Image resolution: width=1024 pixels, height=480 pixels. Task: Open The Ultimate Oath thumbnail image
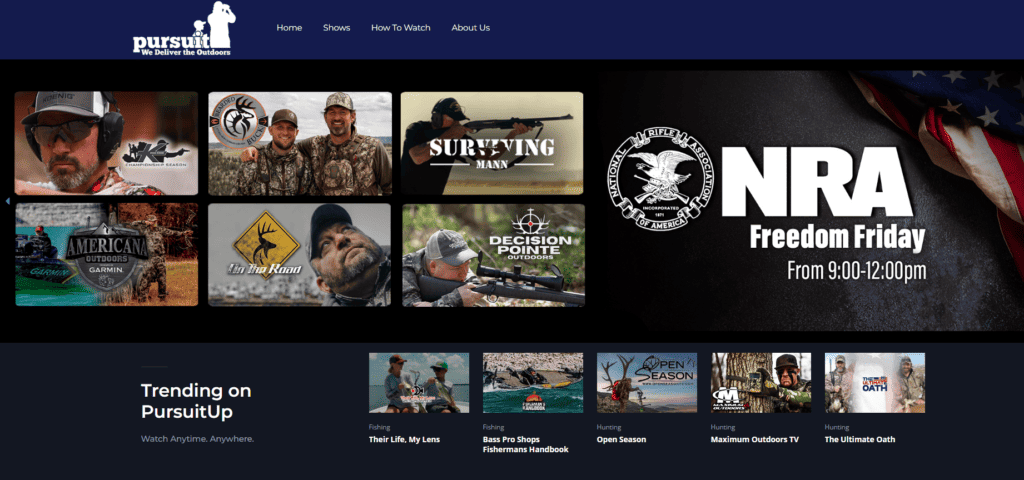tap(874, 383)
